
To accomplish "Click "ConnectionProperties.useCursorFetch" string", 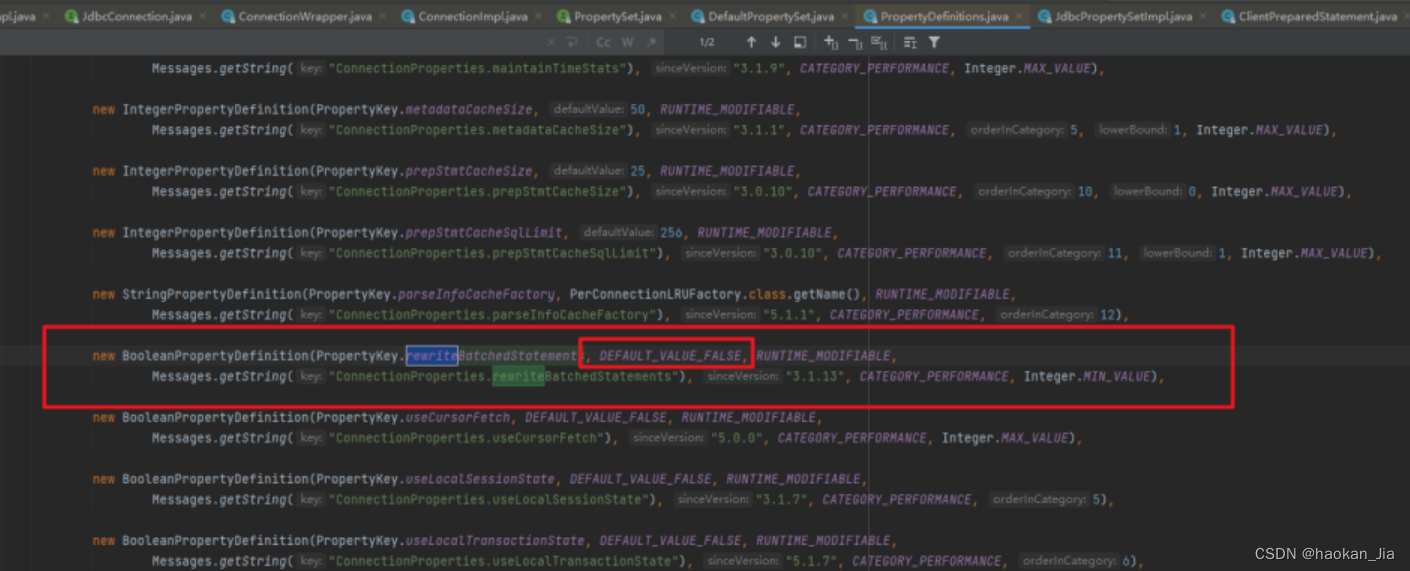I will [464, 439].
